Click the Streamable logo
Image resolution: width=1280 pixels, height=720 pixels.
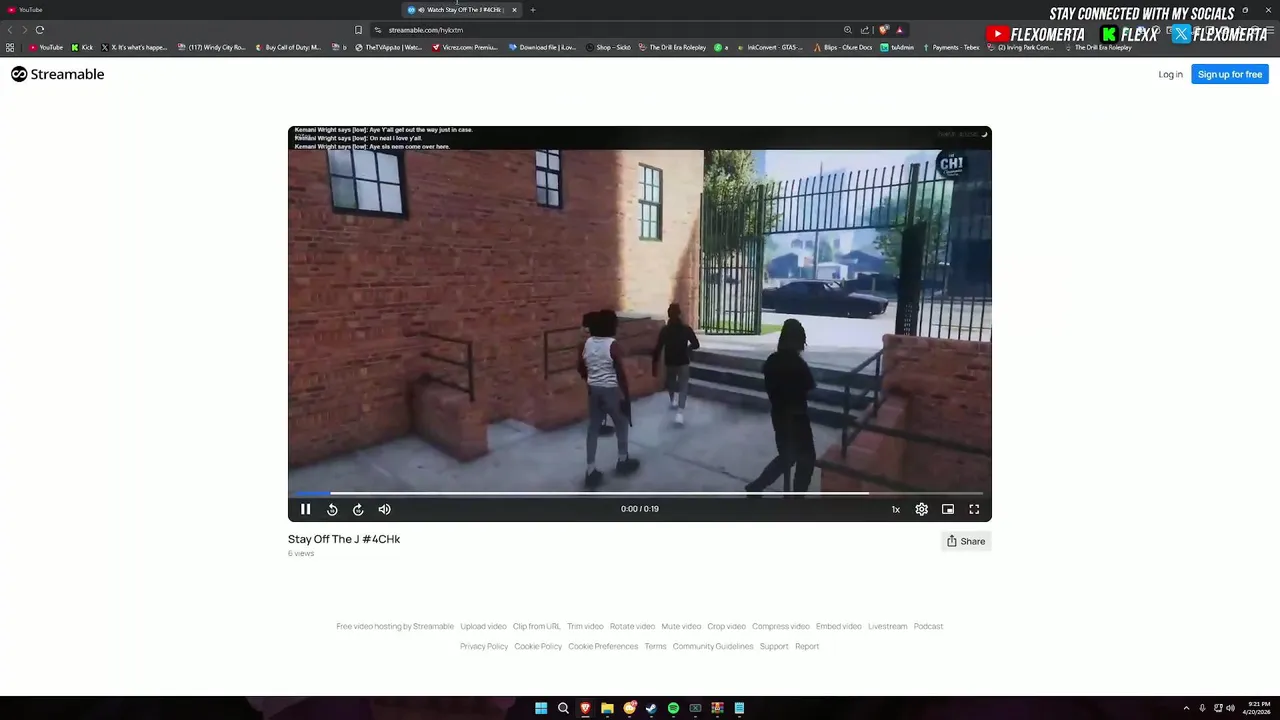tap(58, 74)
